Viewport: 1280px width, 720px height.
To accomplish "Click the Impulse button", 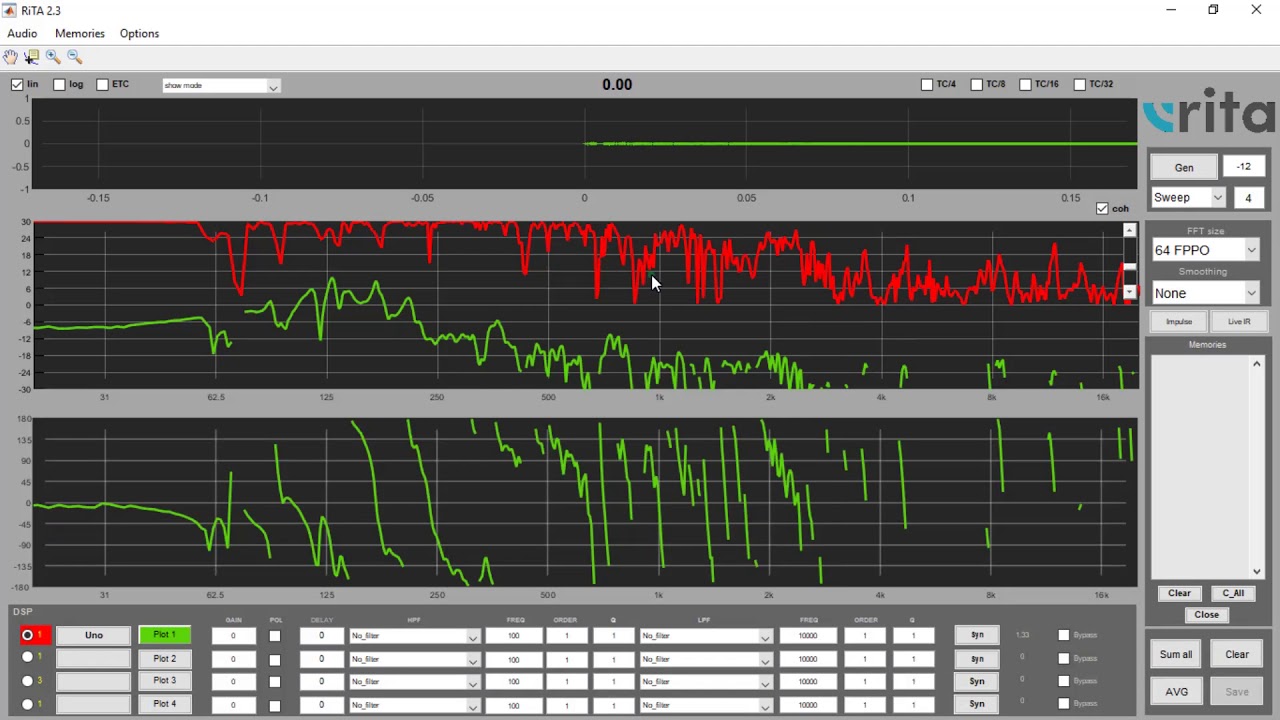I will 1179,322.
